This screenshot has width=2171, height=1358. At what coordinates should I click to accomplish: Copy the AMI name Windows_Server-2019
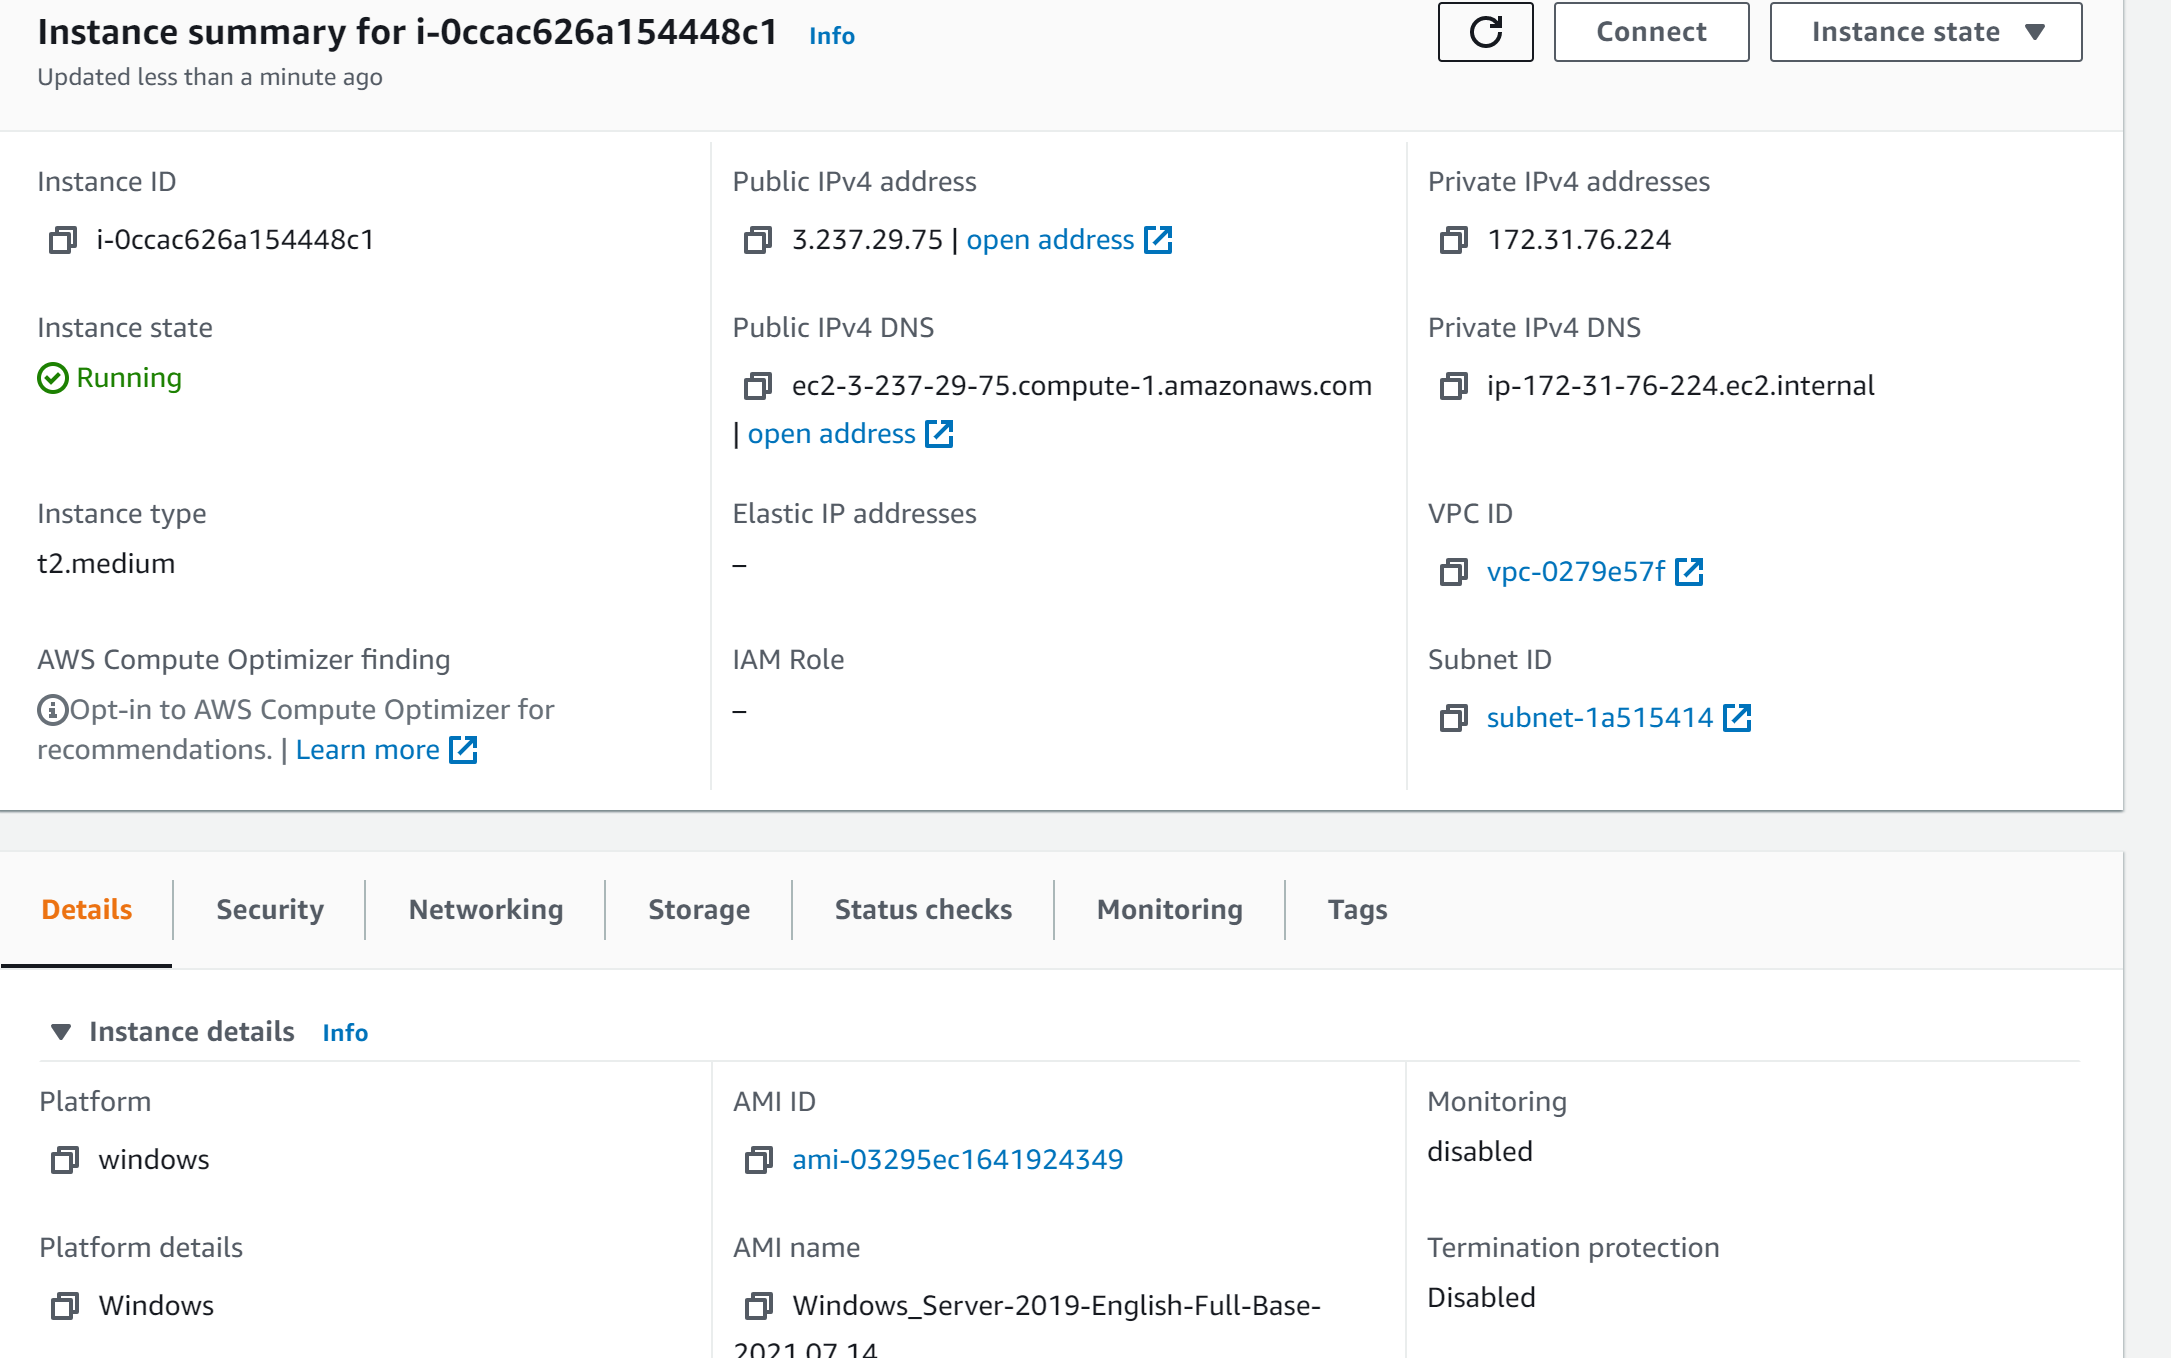tap(759, 1306)
